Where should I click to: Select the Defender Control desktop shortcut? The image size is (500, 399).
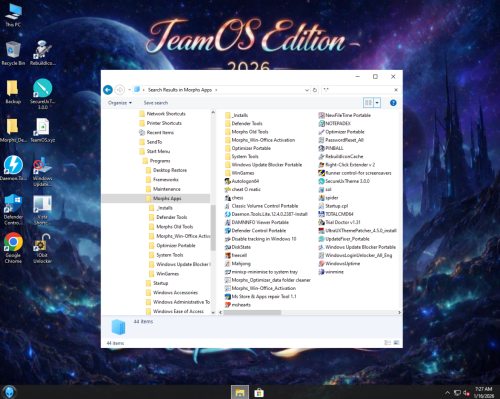(13, 209)
